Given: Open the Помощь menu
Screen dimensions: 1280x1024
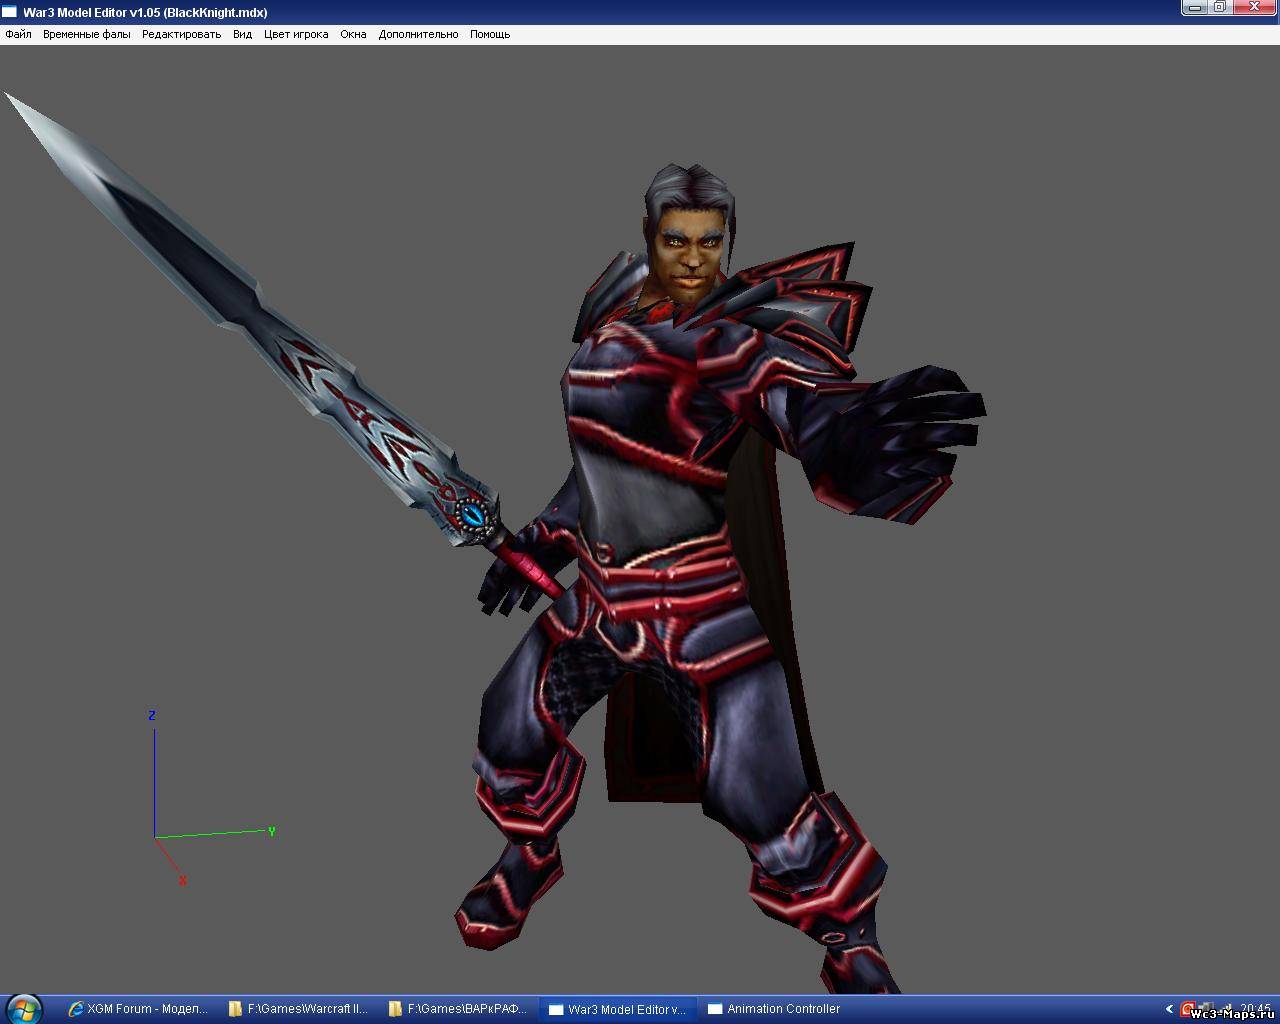Looking at the screenshot, I should (490, 34).
